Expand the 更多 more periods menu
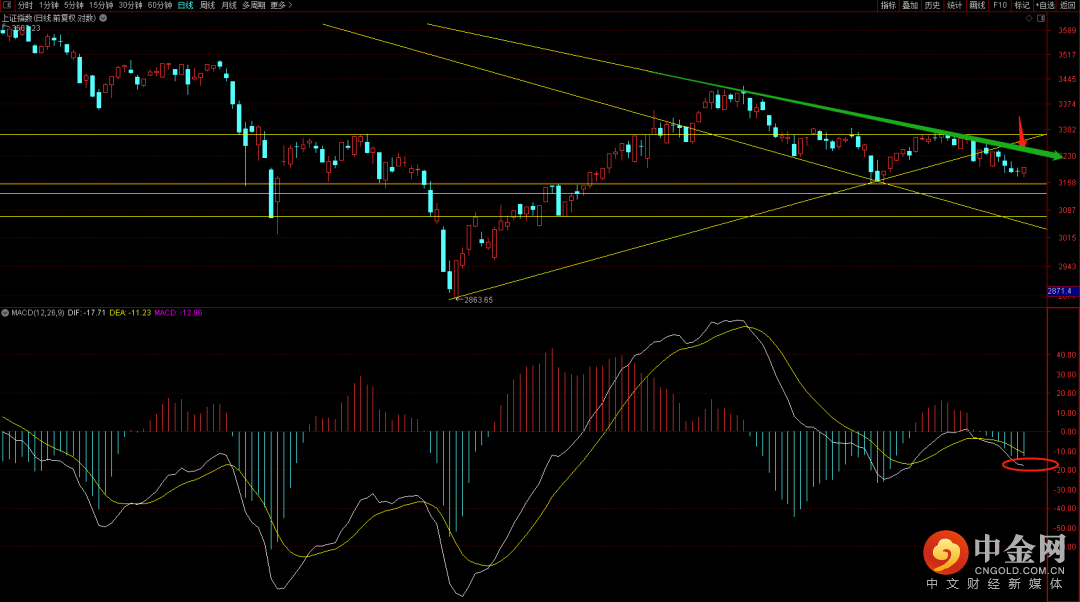Screen dimensions: 1080x602 pyautogui.click(x=281, y=5)
